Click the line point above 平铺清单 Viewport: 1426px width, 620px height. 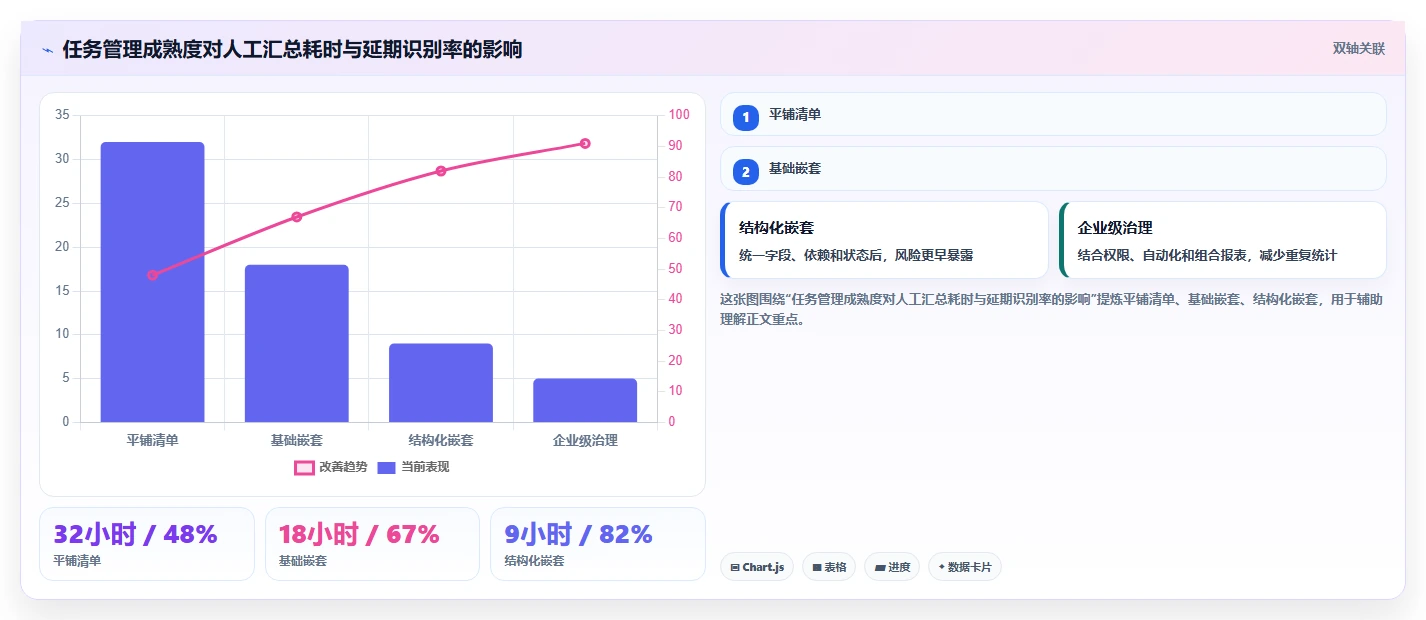click(152, 275)
